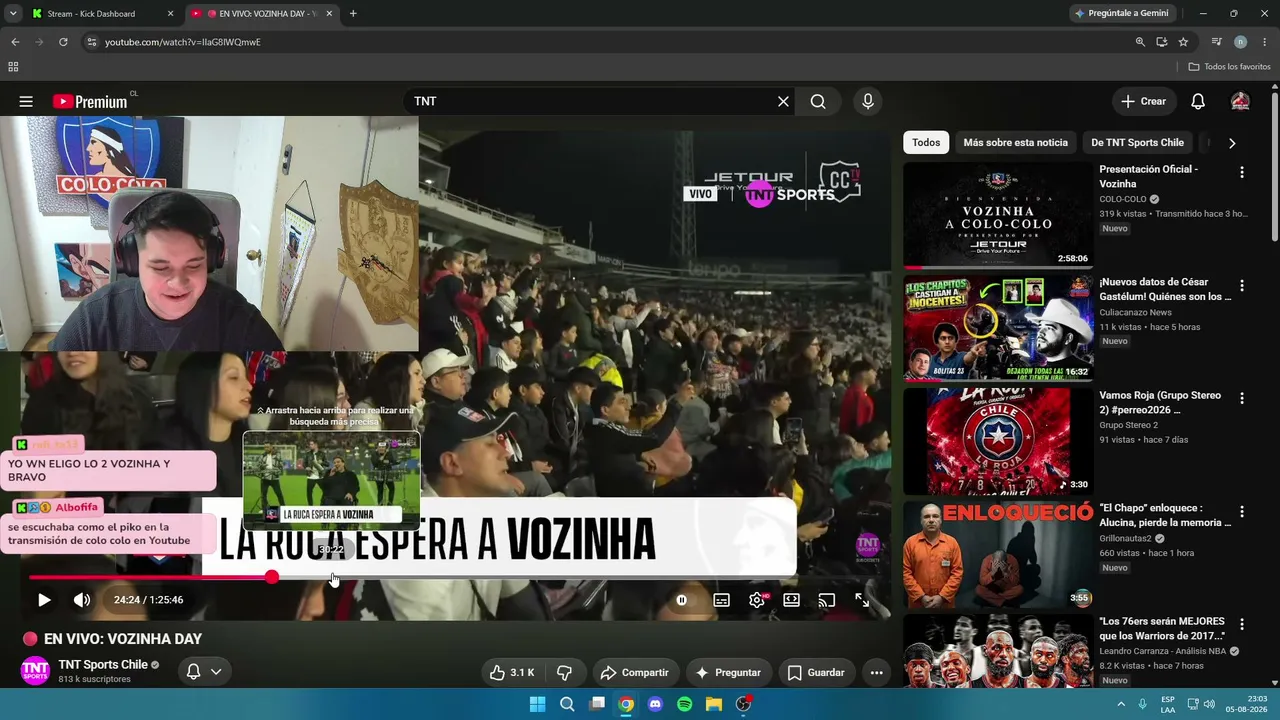Close the Kick Dashboard tab
Viewport: 1280px width, 720px height.
170,14
